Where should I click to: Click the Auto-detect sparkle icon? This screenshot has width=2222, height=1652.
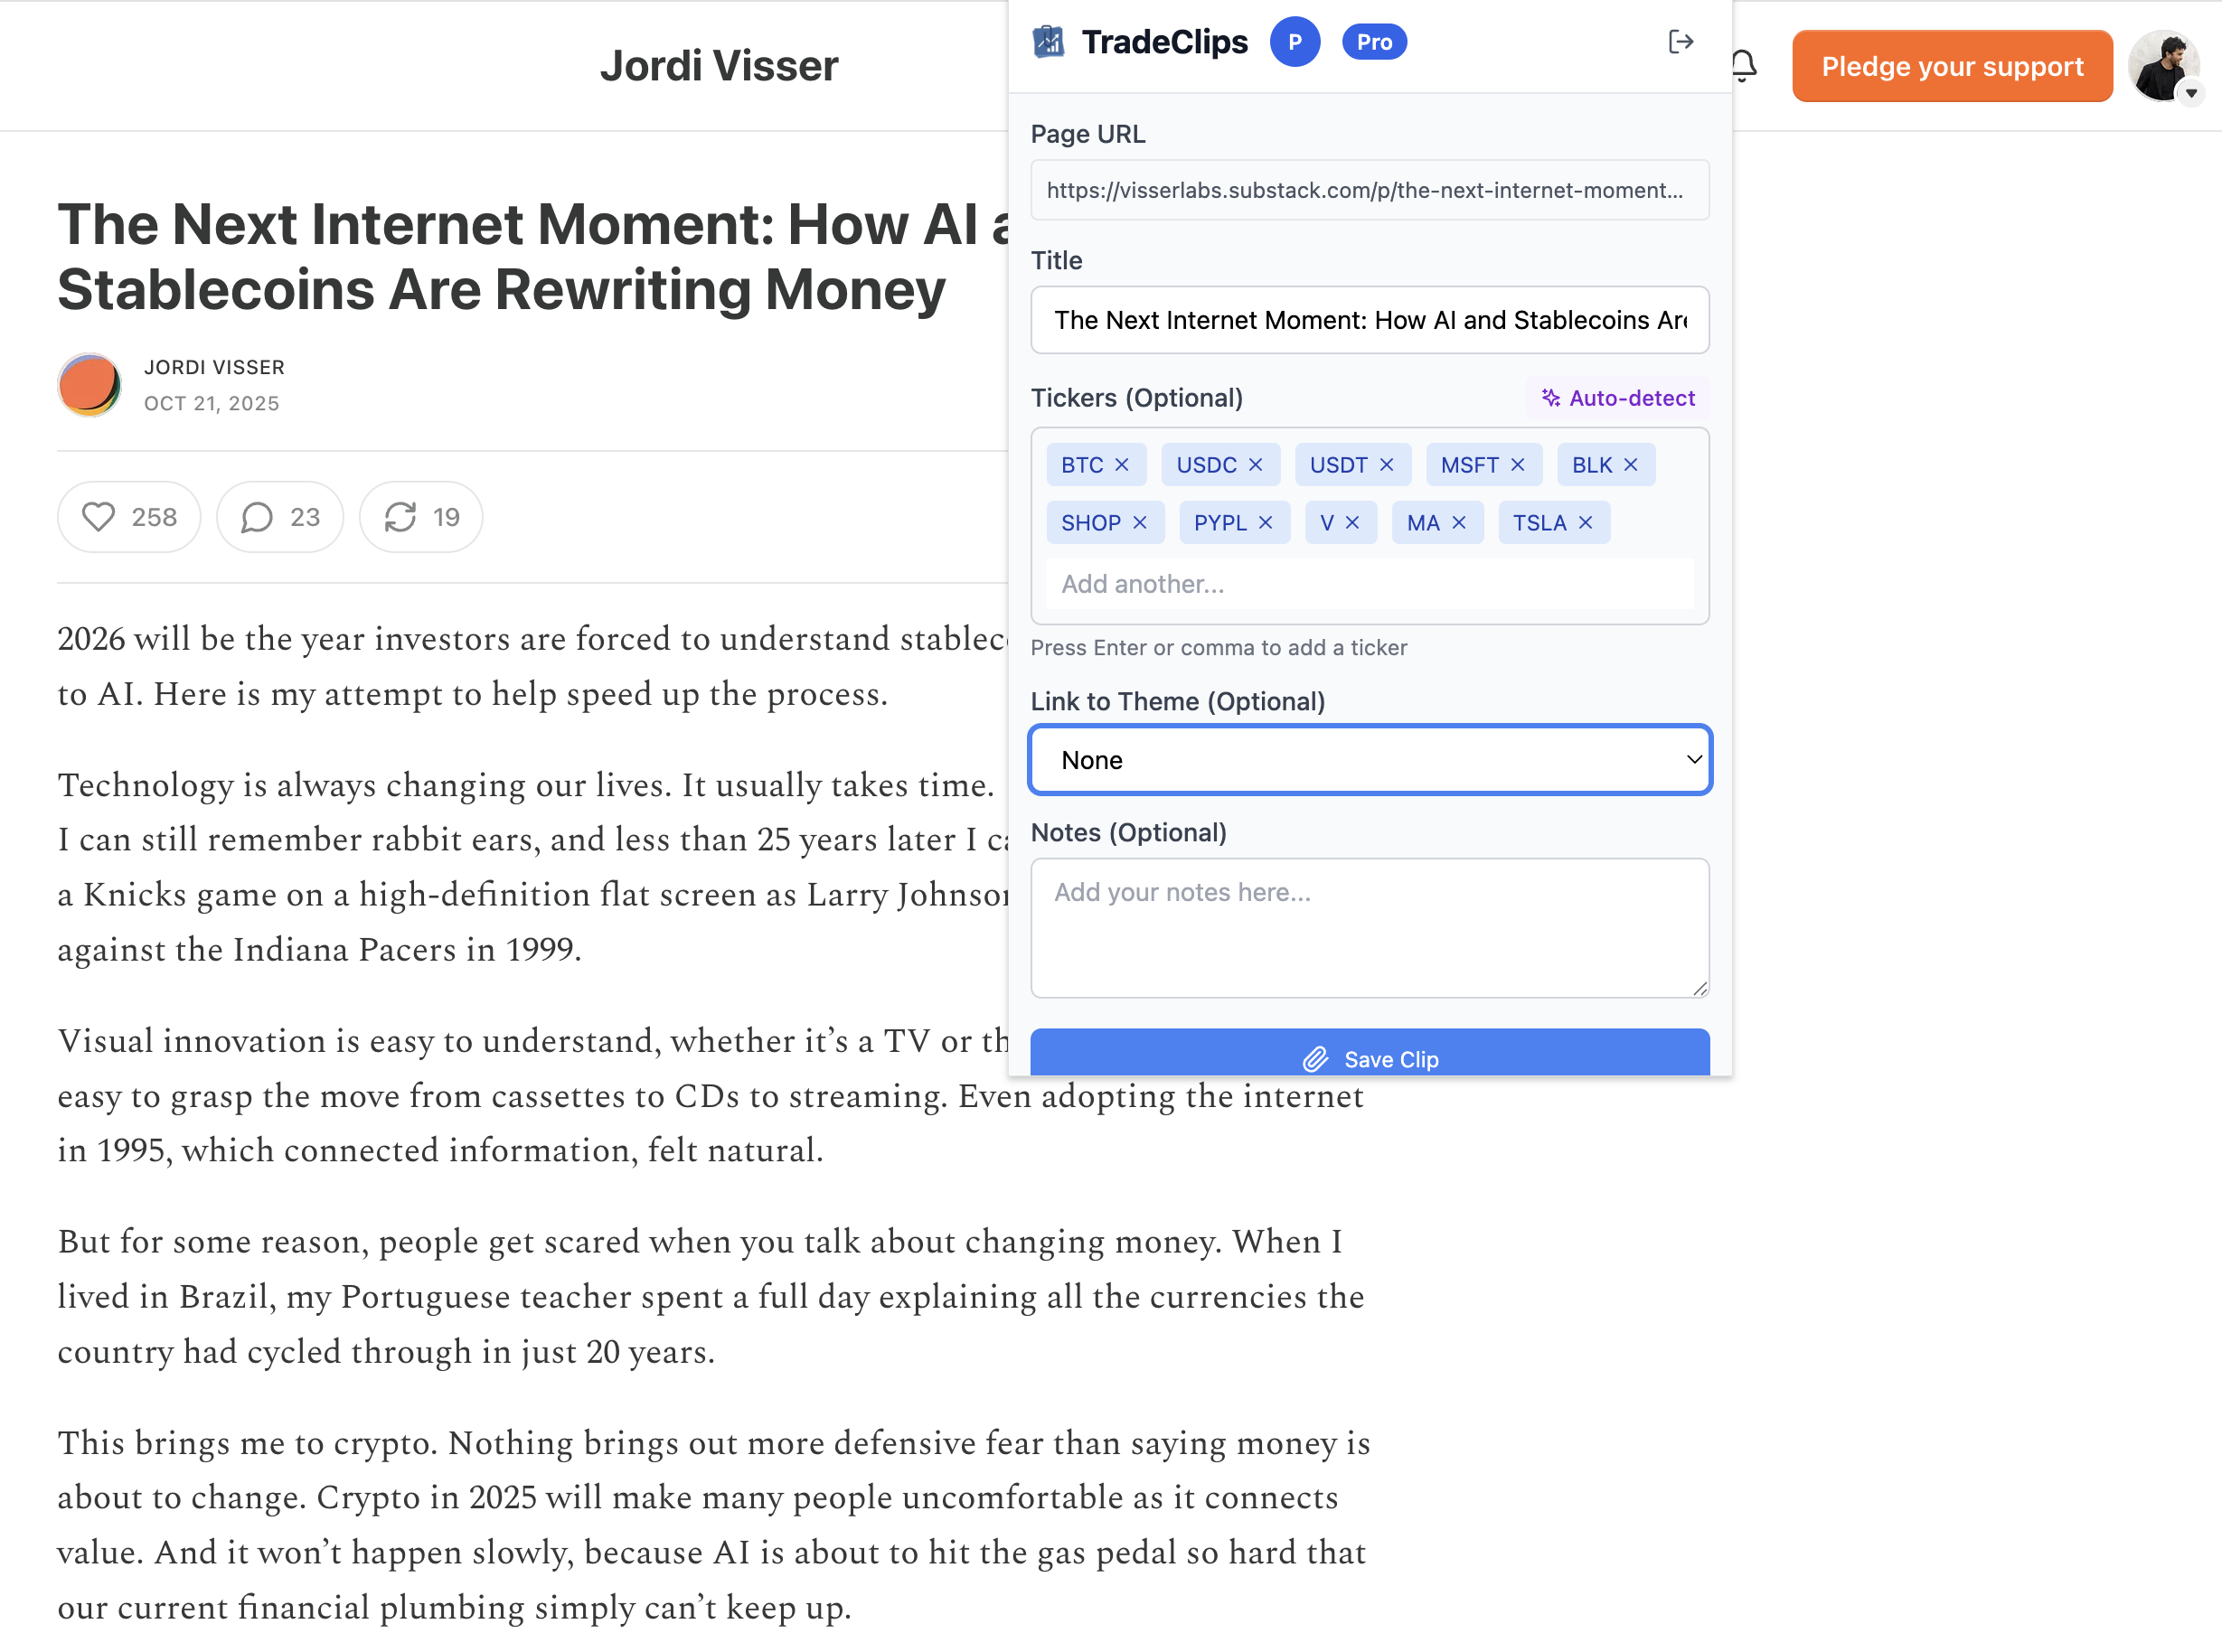tap(1550, 397)
